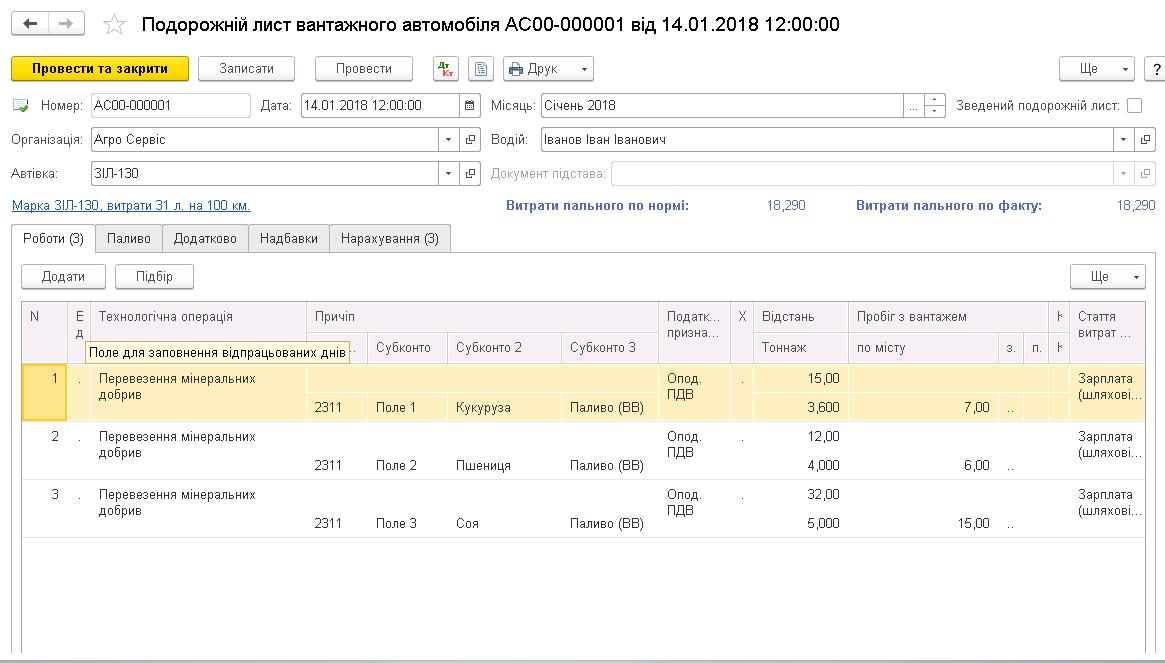The height and width of the screenshot is (663, 1165).
Task: Open the calendar picker for Дата field
Action: (470, 105)
